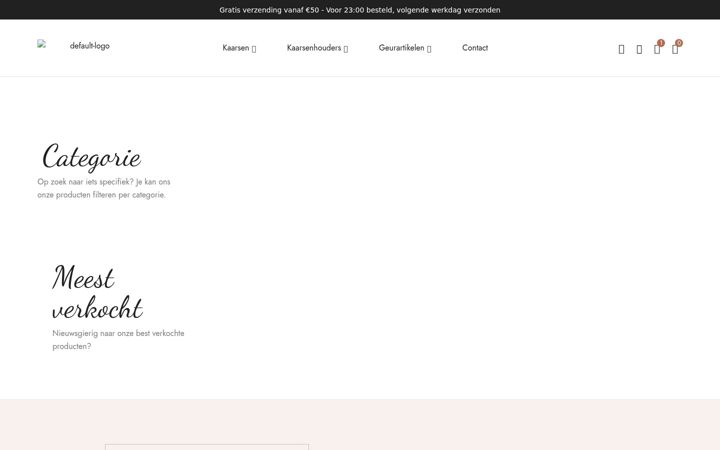This screenshot has height=450, width=720.
Task: Open the Contact page link
Action: coord(475,48)
